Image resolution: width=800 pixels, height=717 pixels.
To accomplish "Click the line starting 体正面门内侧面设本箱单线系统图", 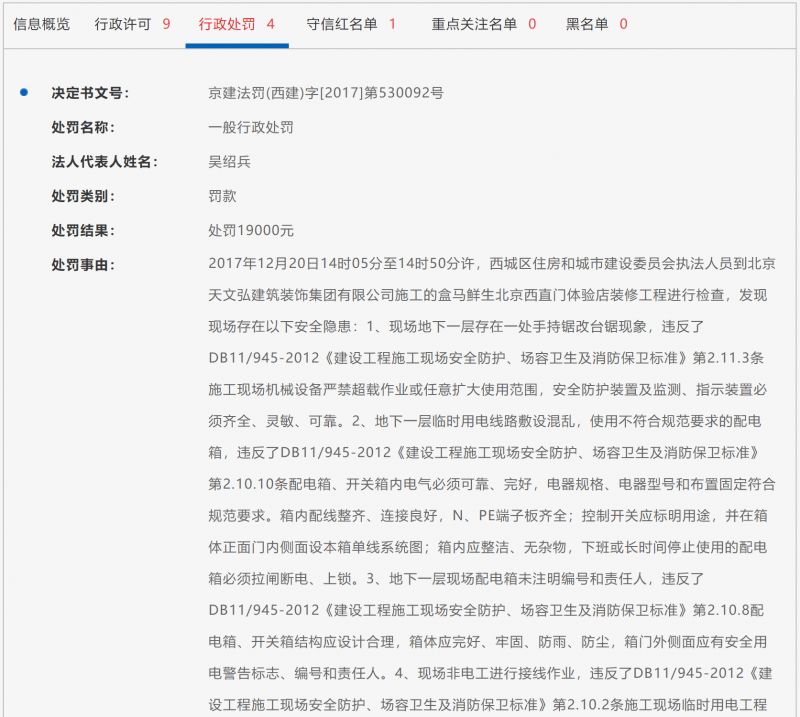I will [487, 547].
